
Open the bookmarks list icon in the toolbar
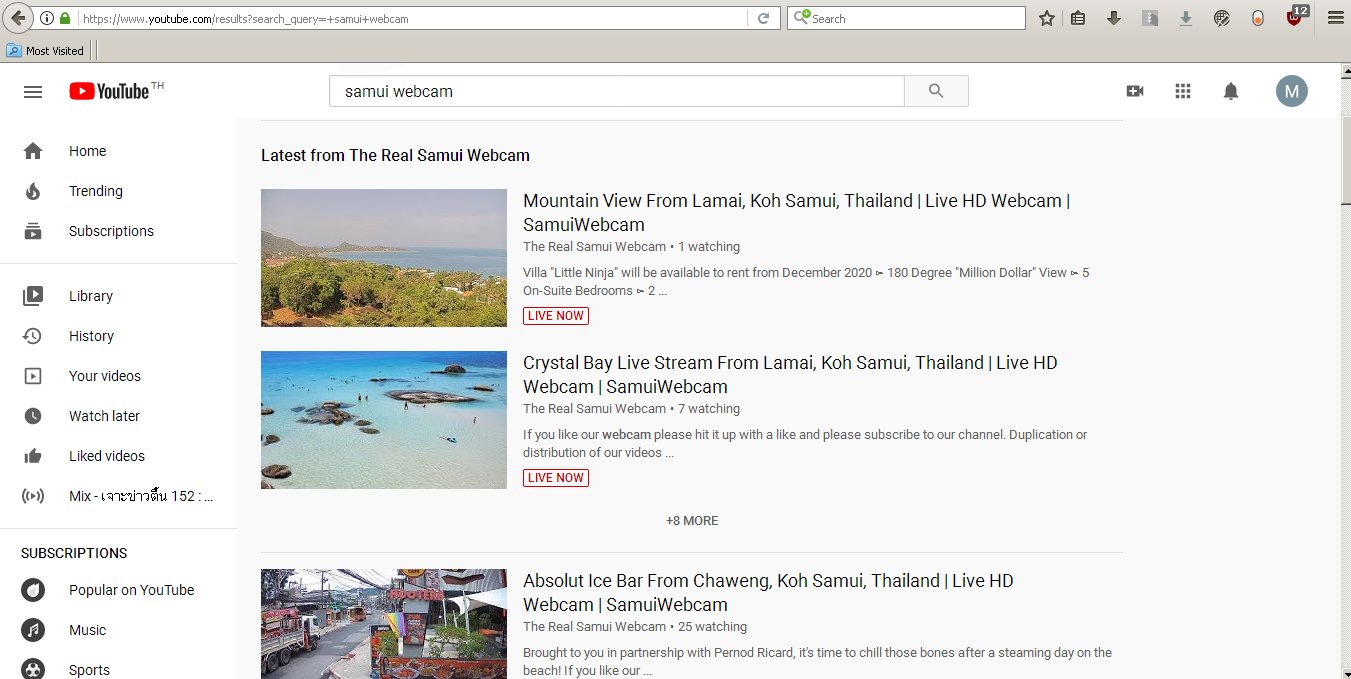coord(1078,18)
